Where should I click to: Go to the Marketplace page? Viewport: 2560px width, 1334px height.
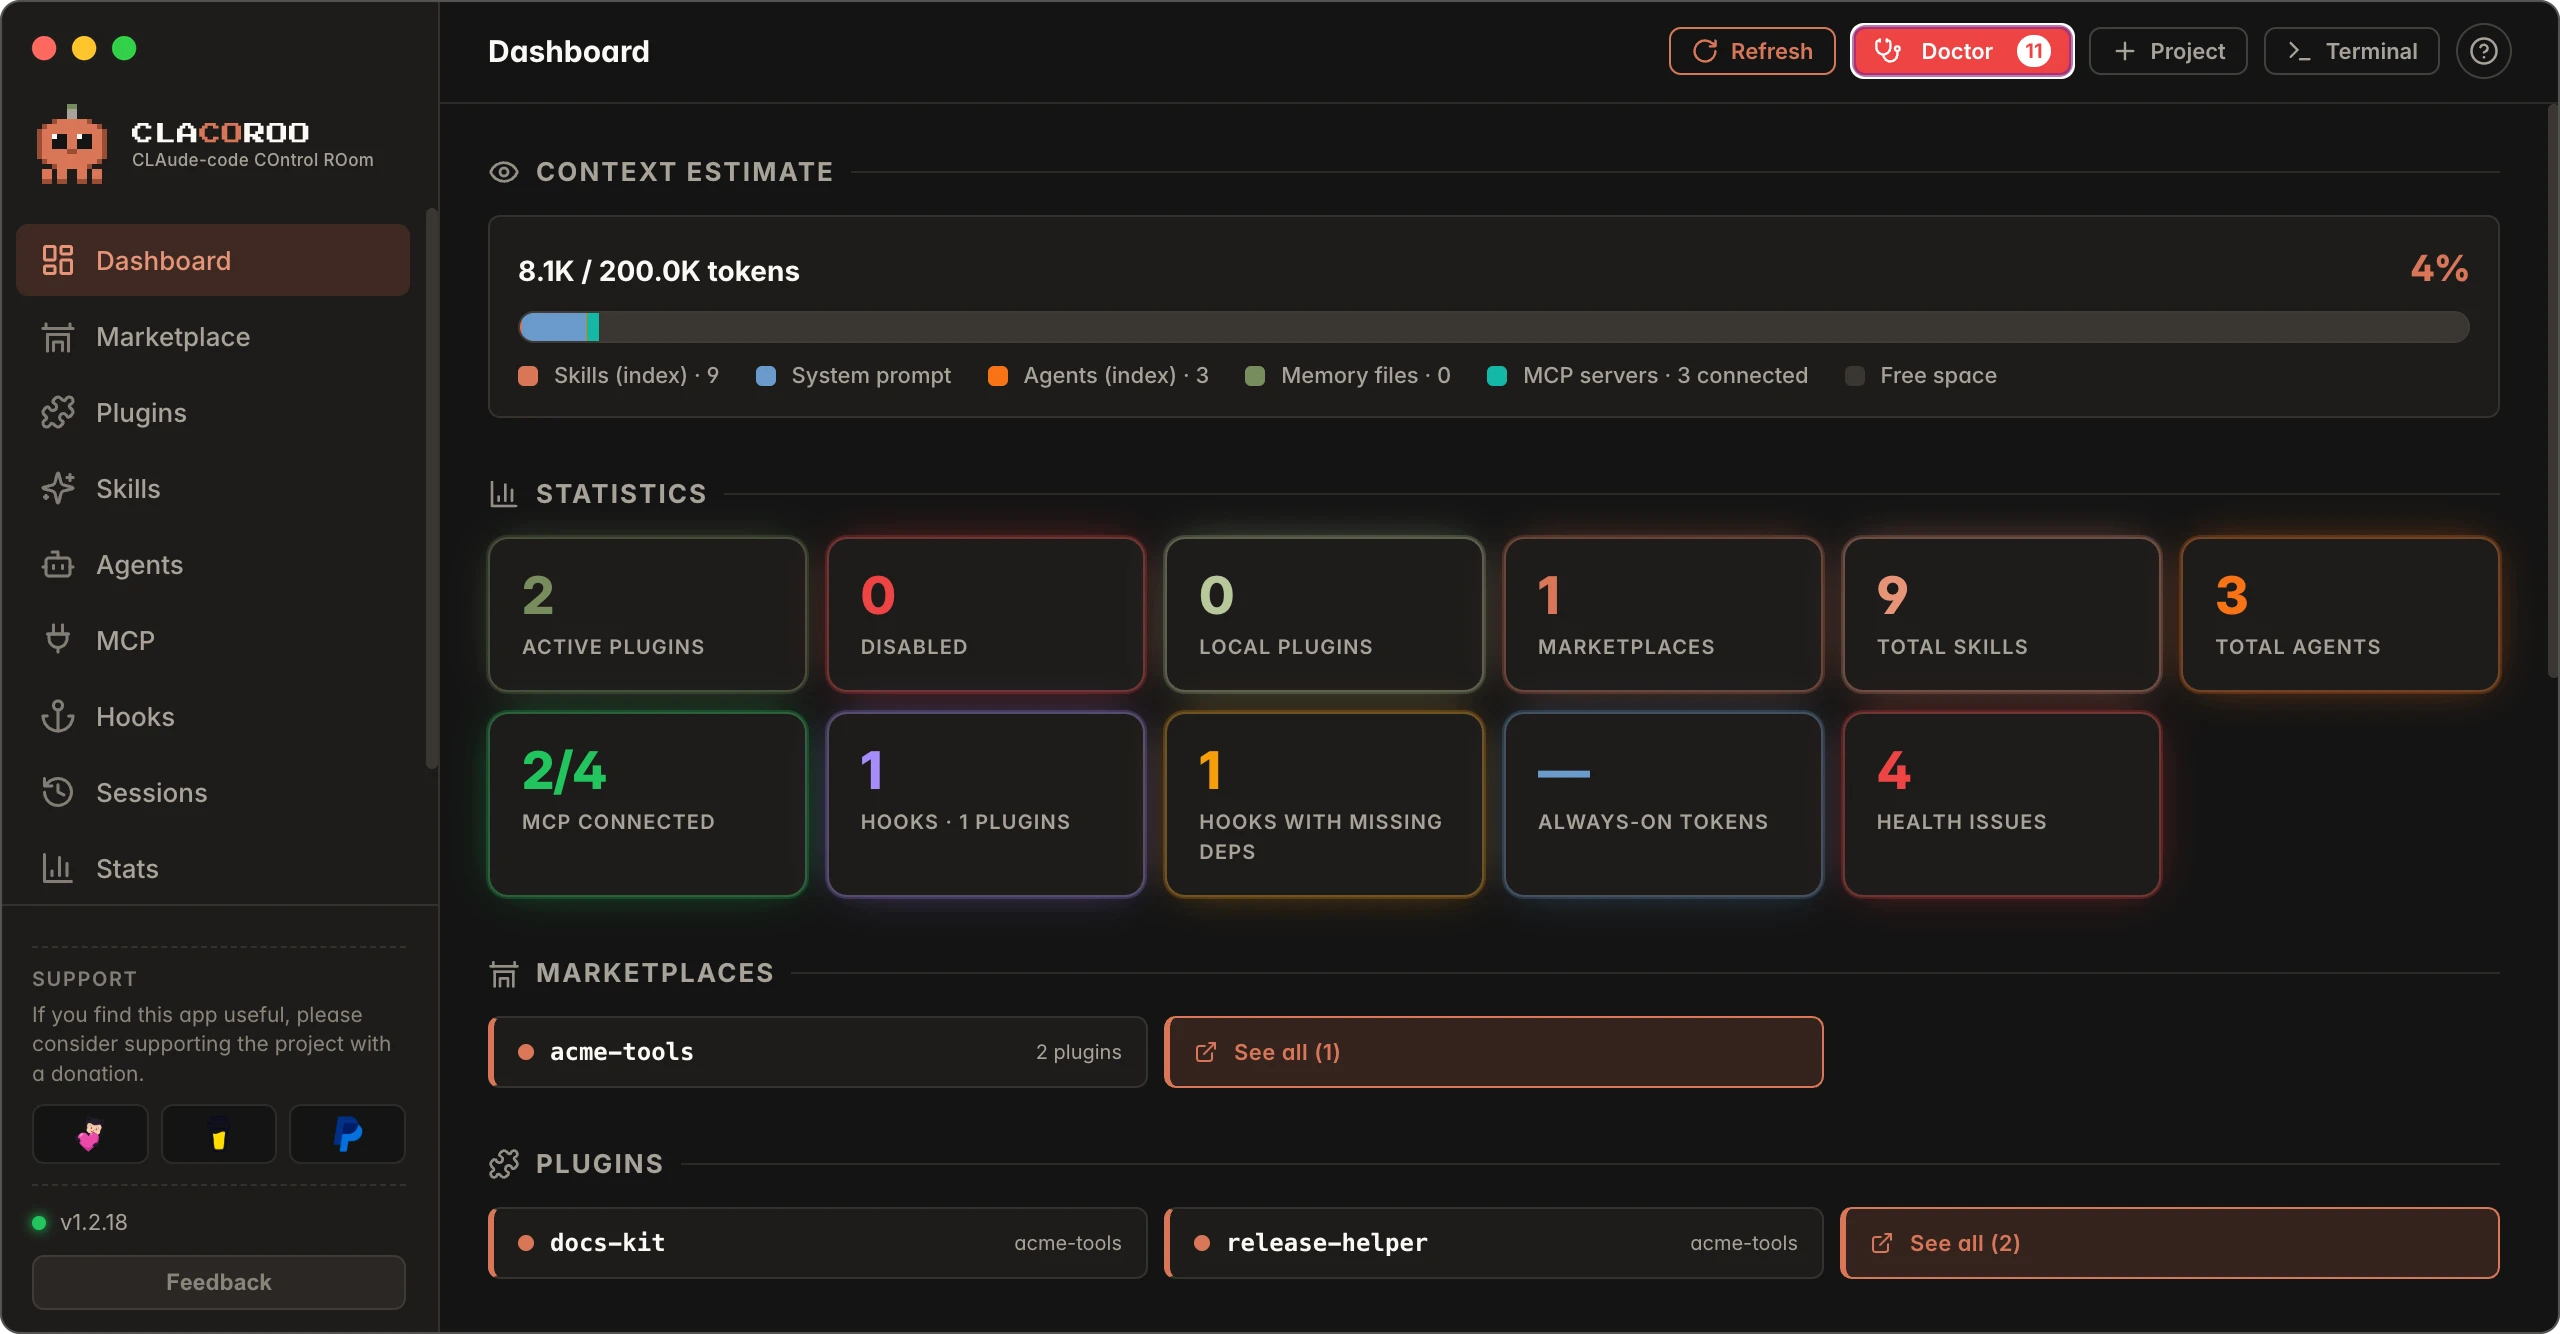(213, 337)
